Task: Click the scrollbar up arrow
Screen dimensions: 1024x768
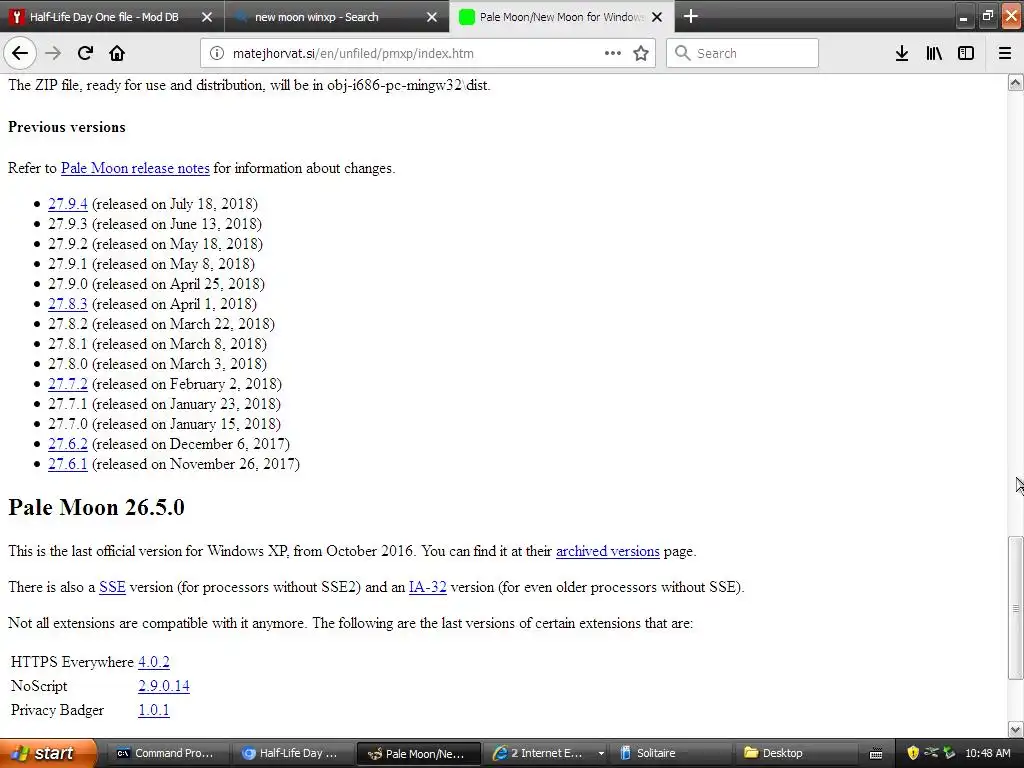Action: (x=1016, y=82)
